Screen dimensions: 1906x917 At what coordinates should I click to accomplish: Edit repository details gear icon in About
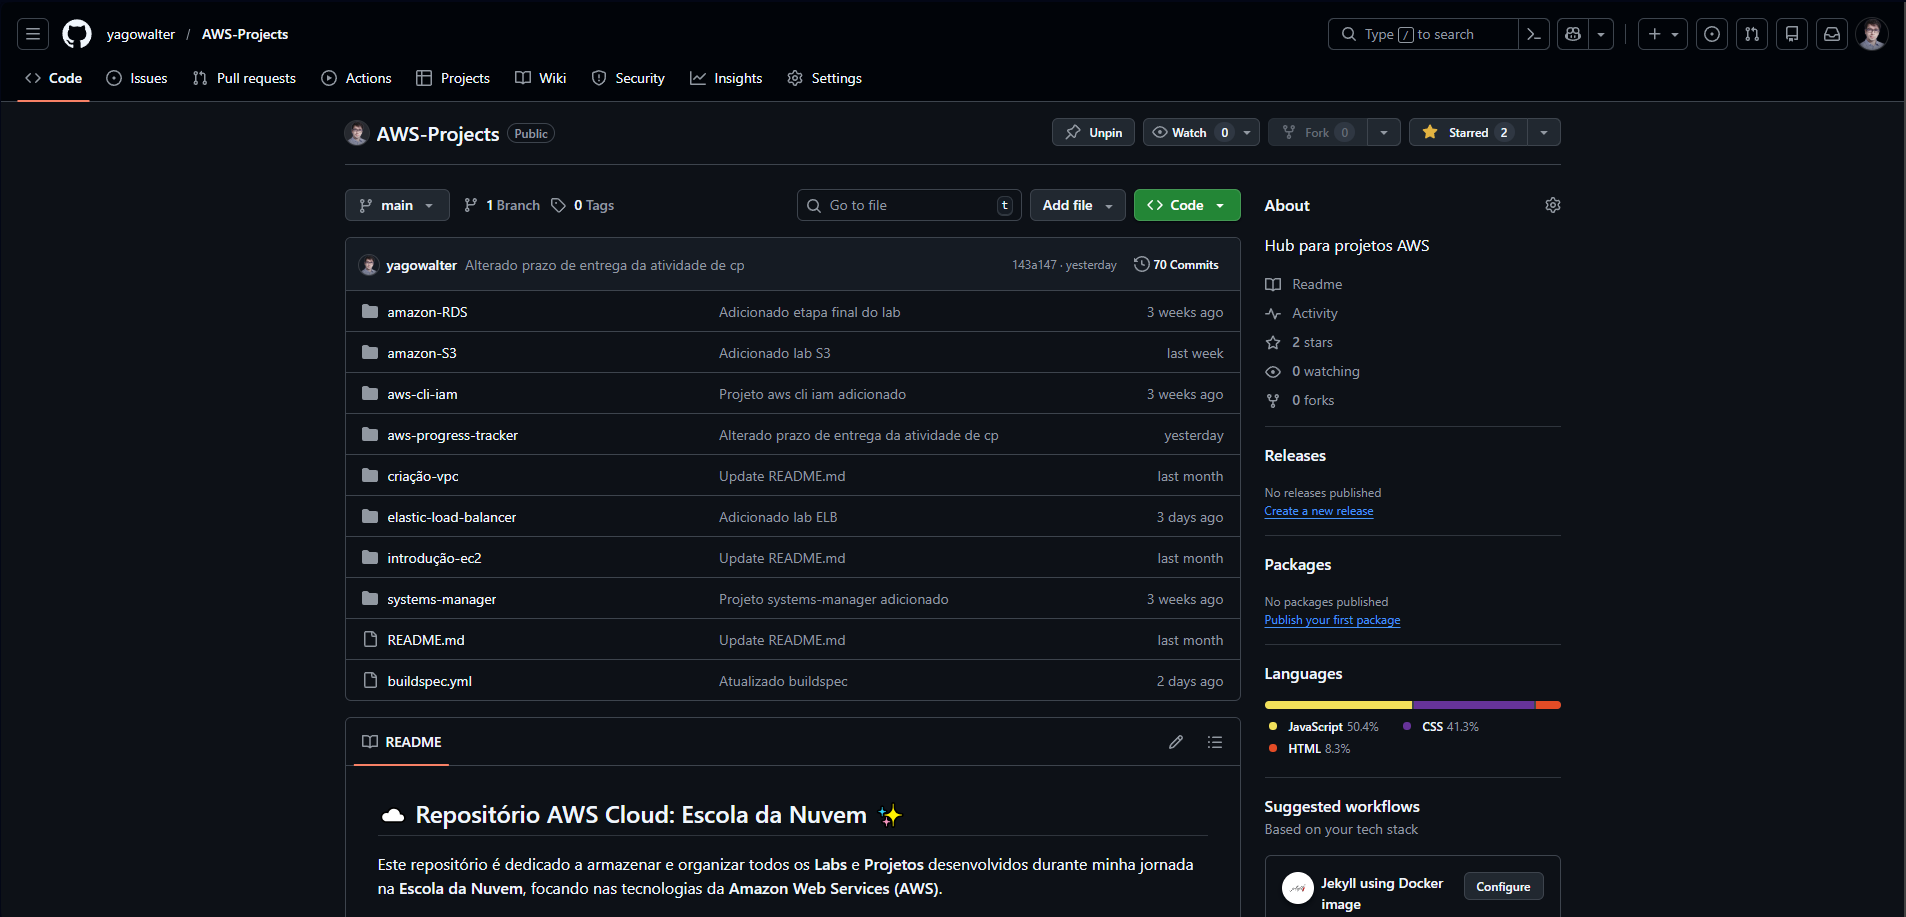1553,205
